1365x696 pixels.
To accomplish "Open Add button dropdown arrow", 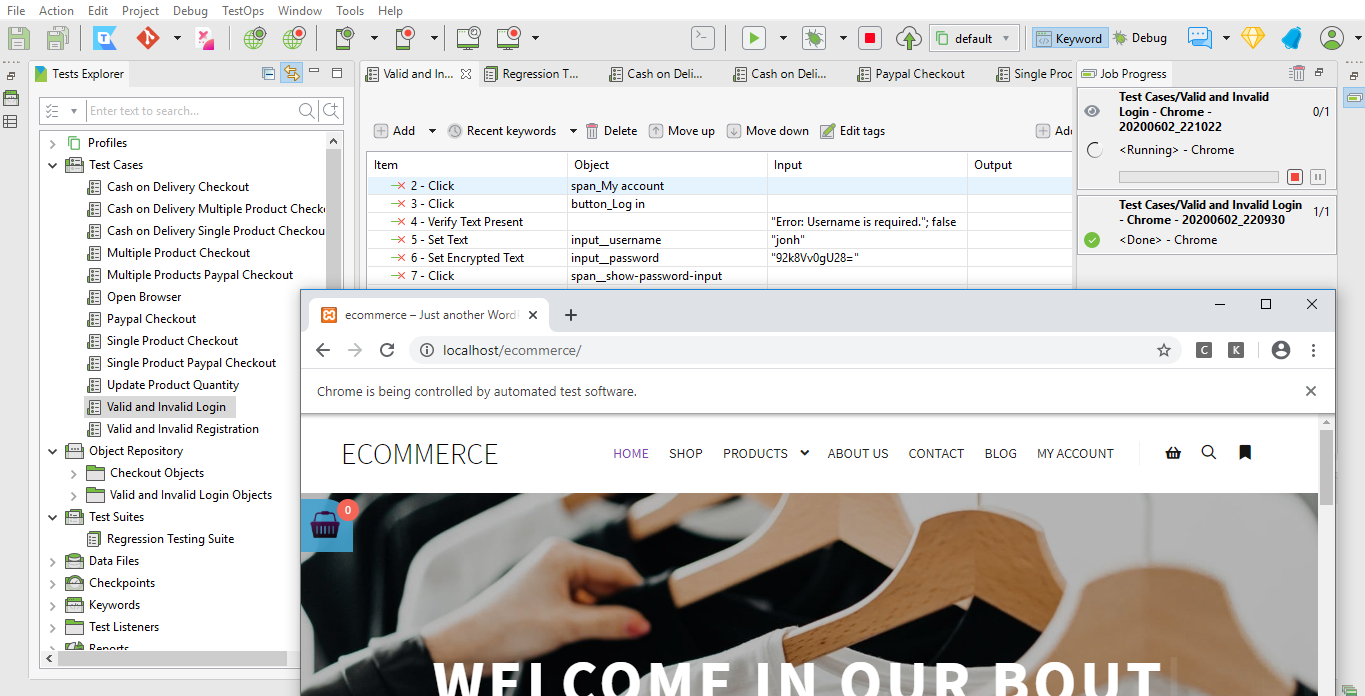I will tap(432, 131).
